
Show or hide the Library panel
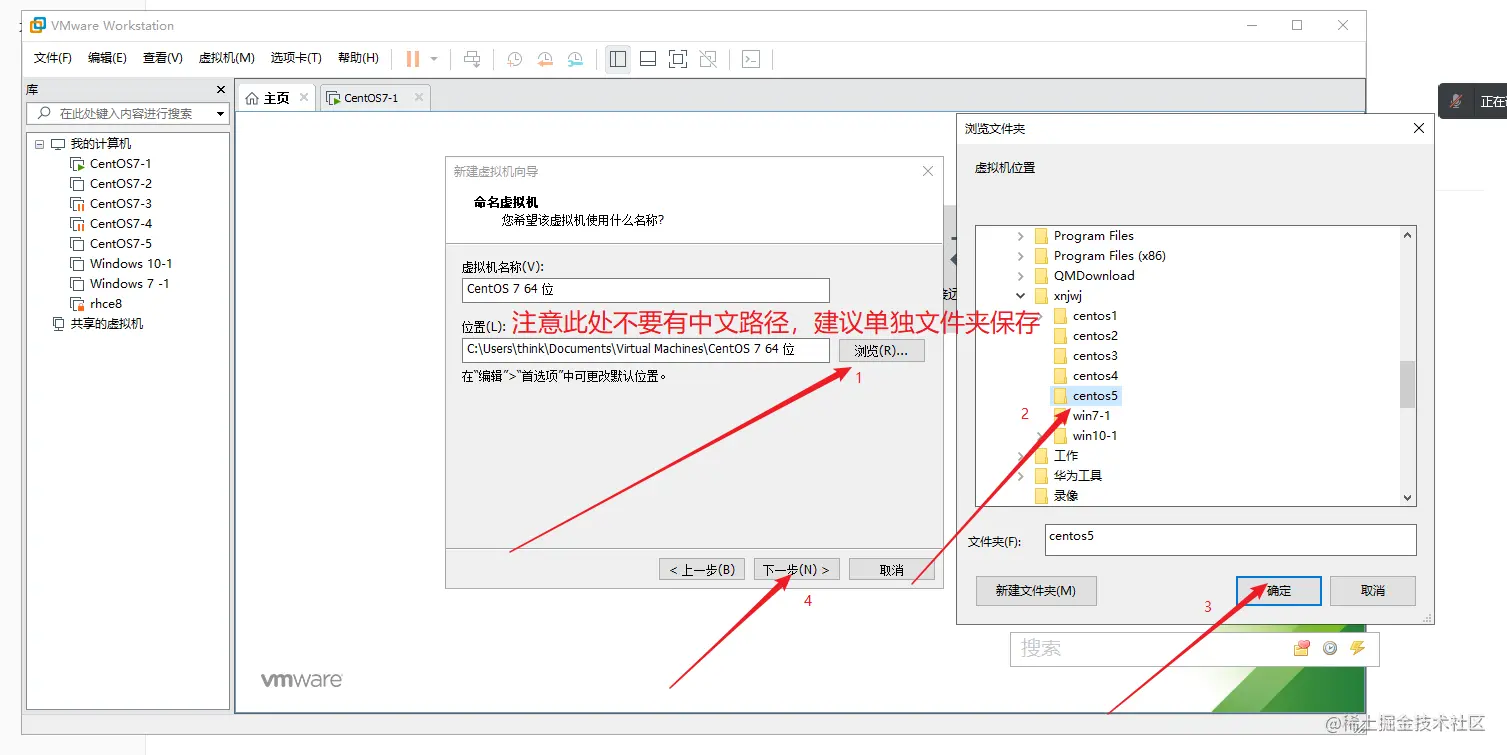click(x=617, y=59)
